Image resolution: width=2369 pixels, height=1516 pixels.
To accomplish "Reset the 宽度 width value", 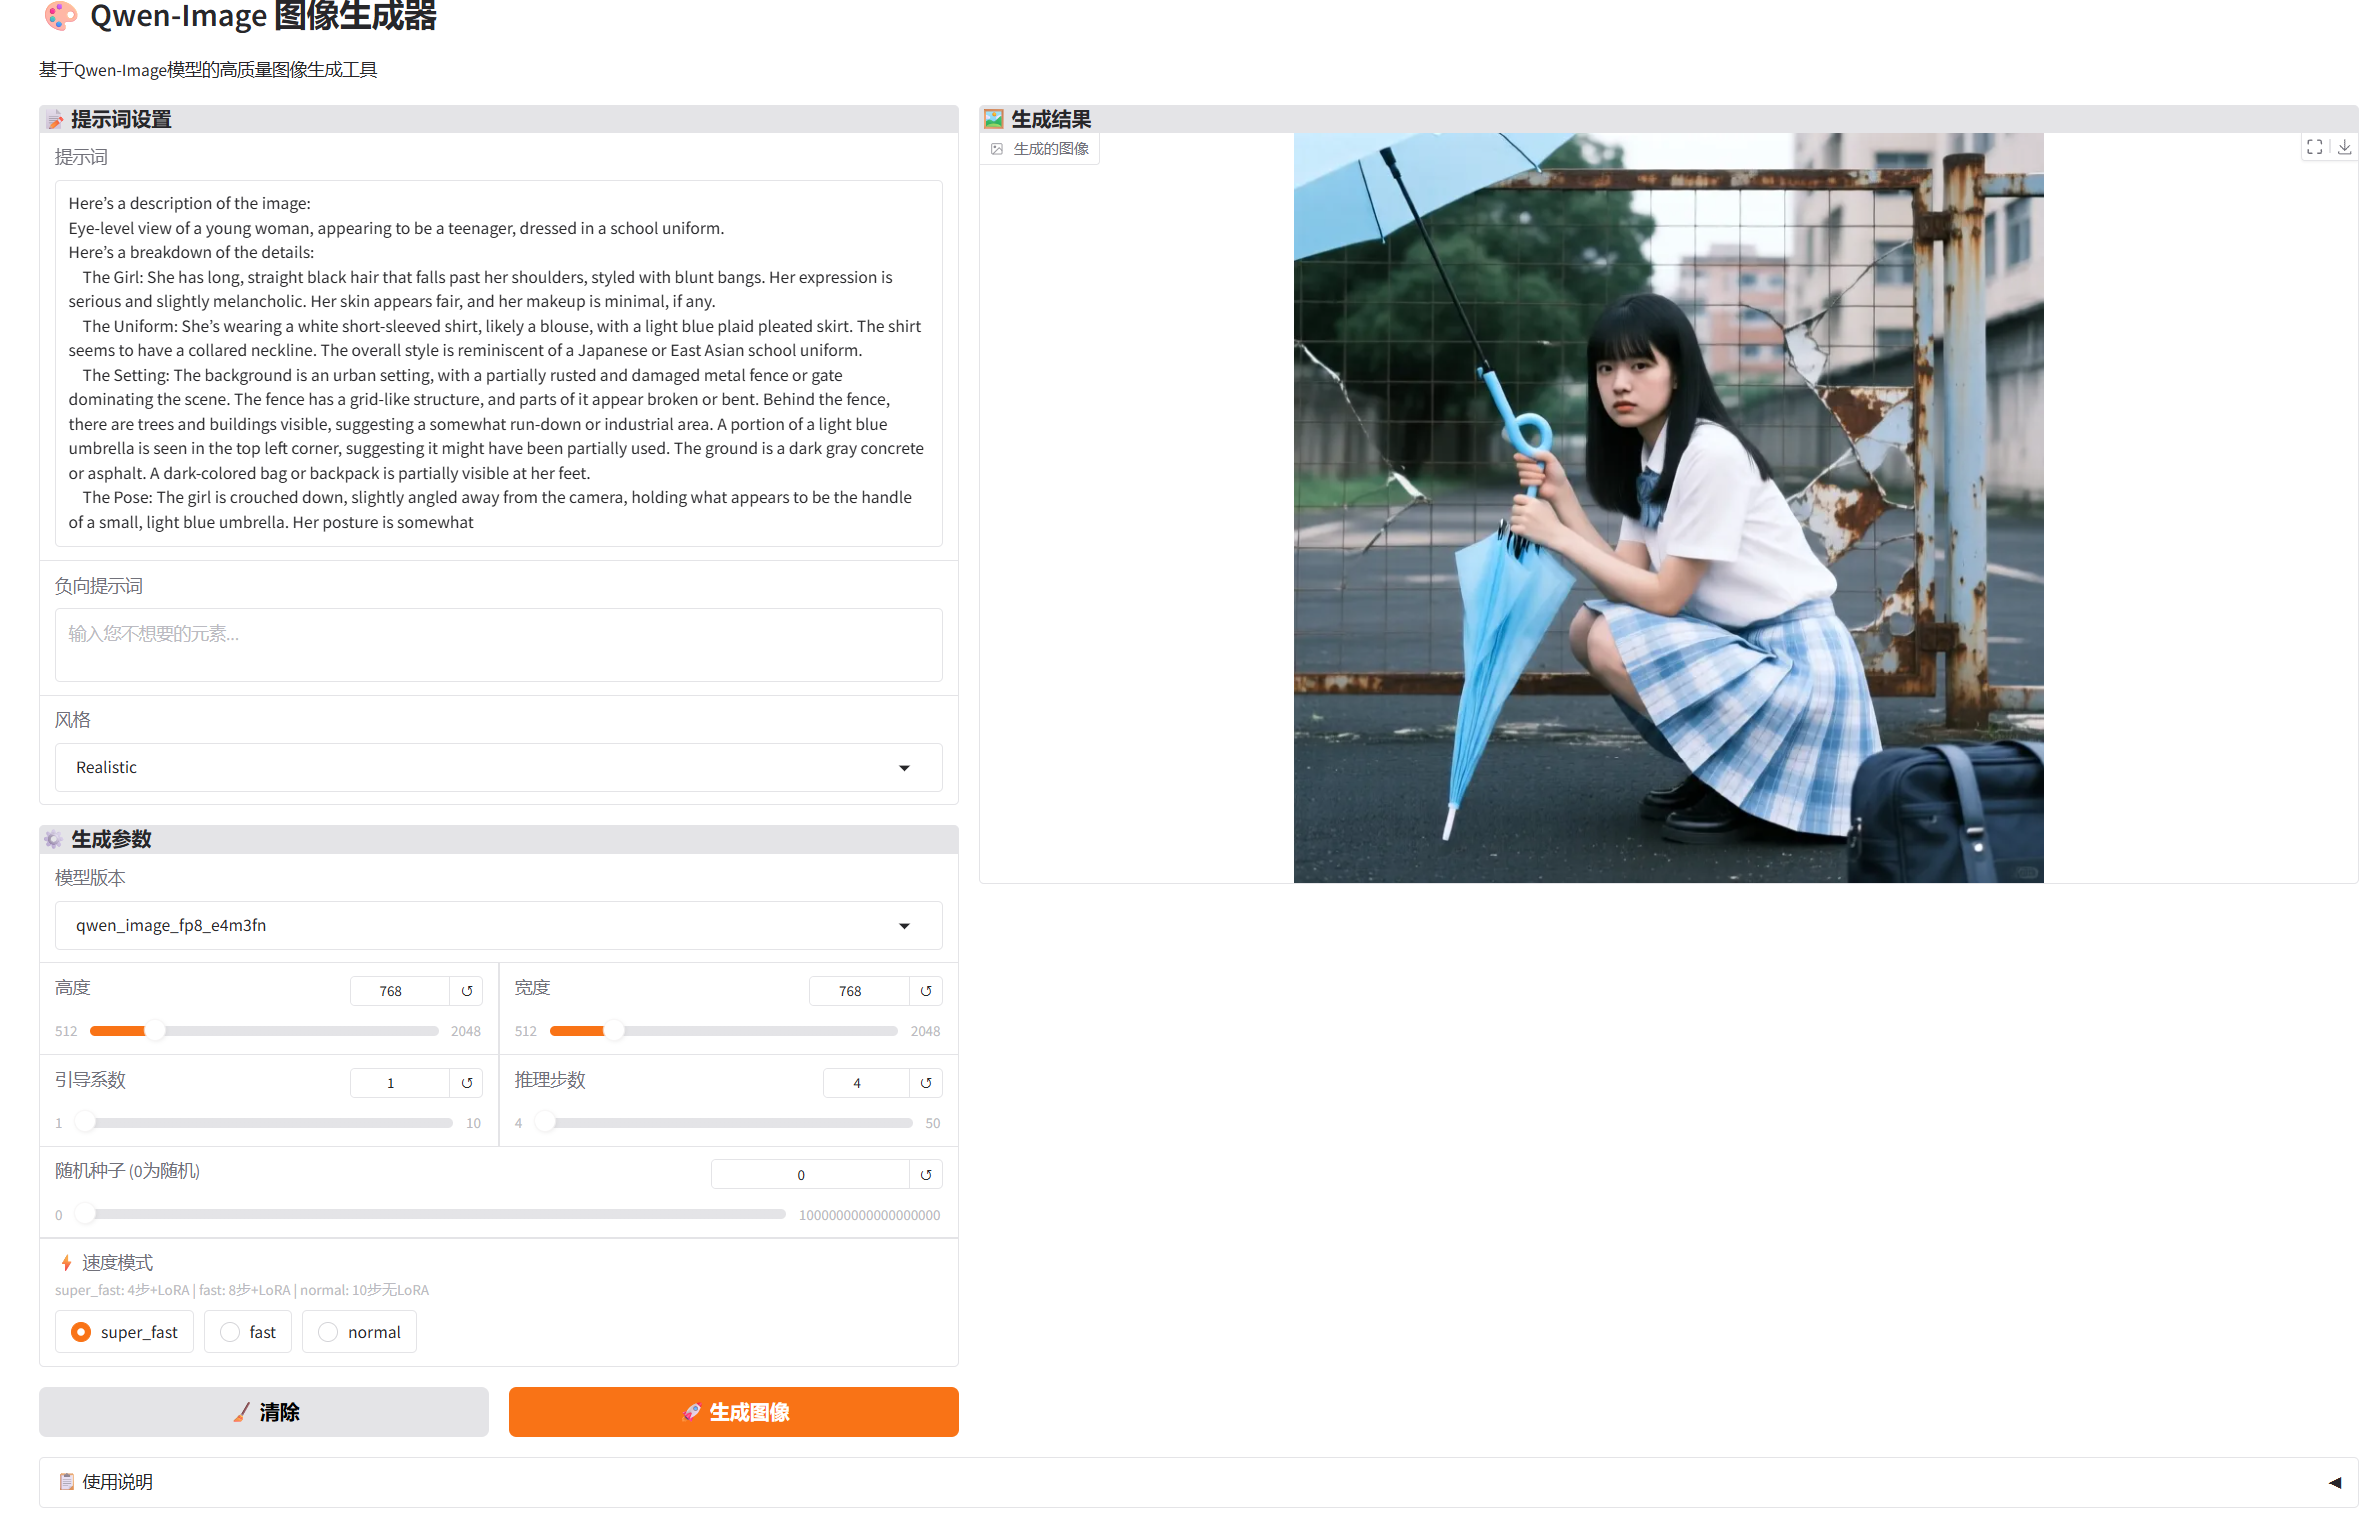I will tap(926, 991).
